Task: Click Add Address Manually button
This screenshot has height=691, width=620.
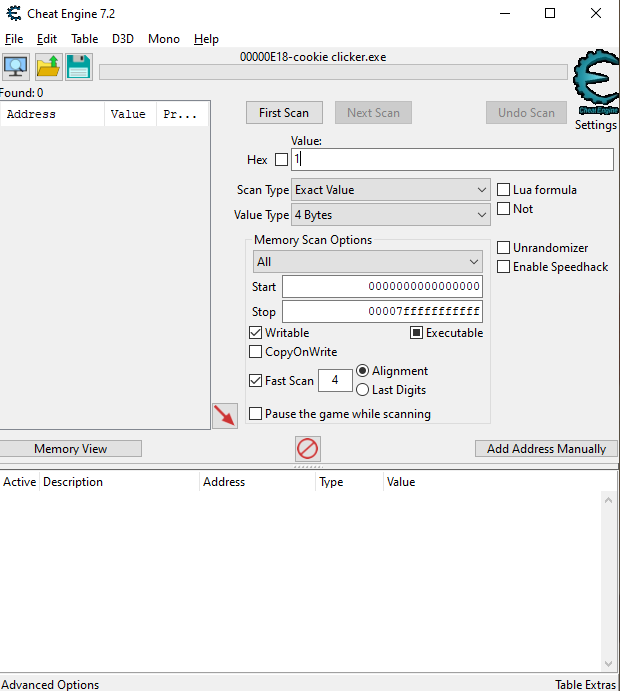Action: (546, 449)
